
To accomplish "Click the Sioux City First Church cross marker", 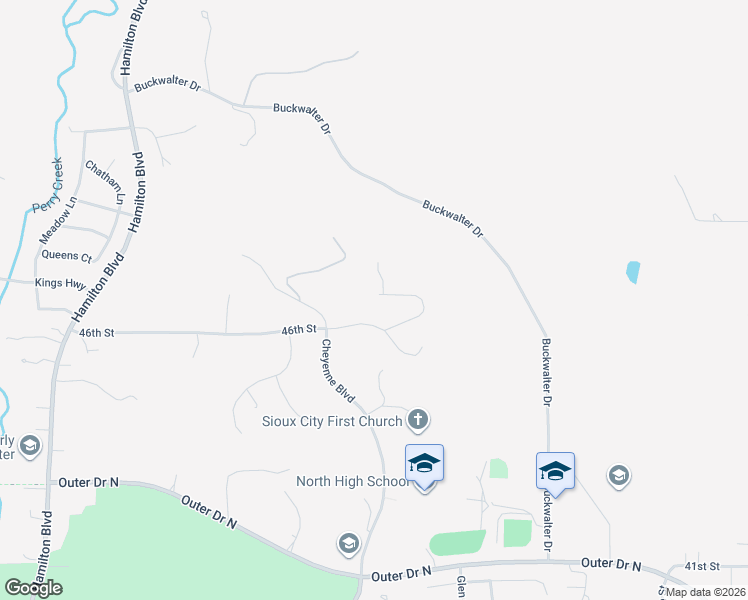I will point(418,420).
